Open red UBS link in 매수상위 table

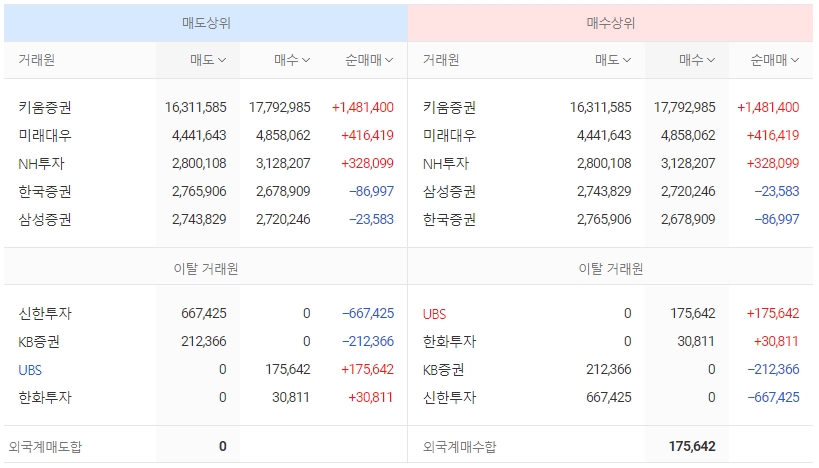coord(435,314)
